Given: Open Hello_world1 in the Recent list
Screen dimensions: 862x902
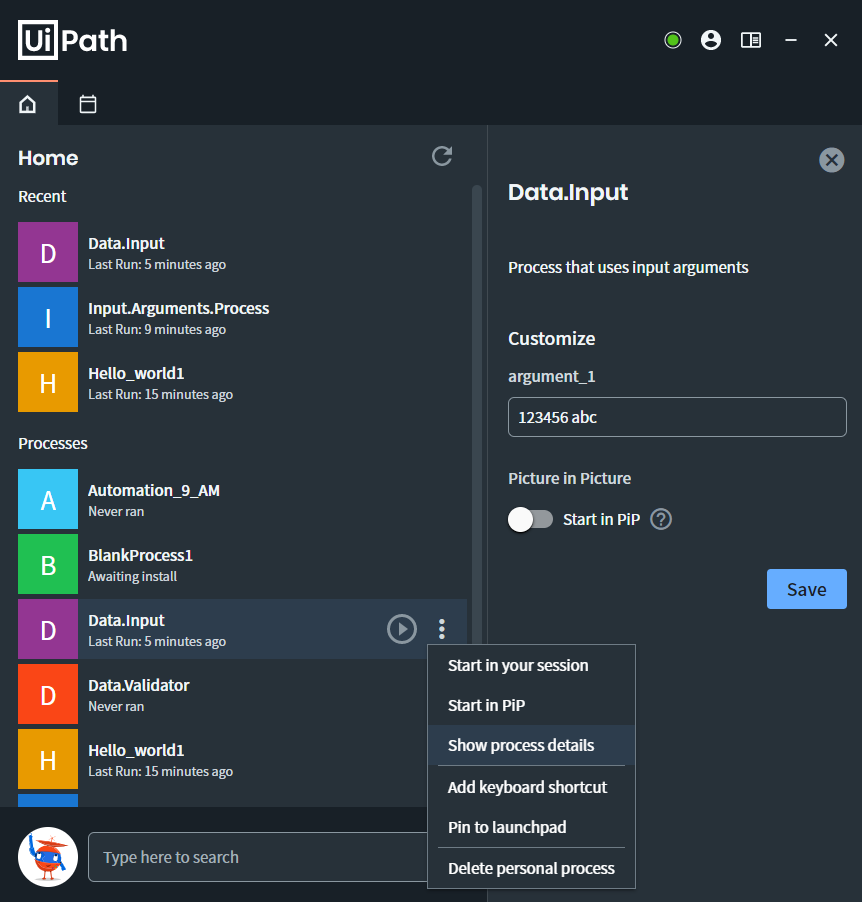Looking at the screenshot, I should click(x=242, y=382).
